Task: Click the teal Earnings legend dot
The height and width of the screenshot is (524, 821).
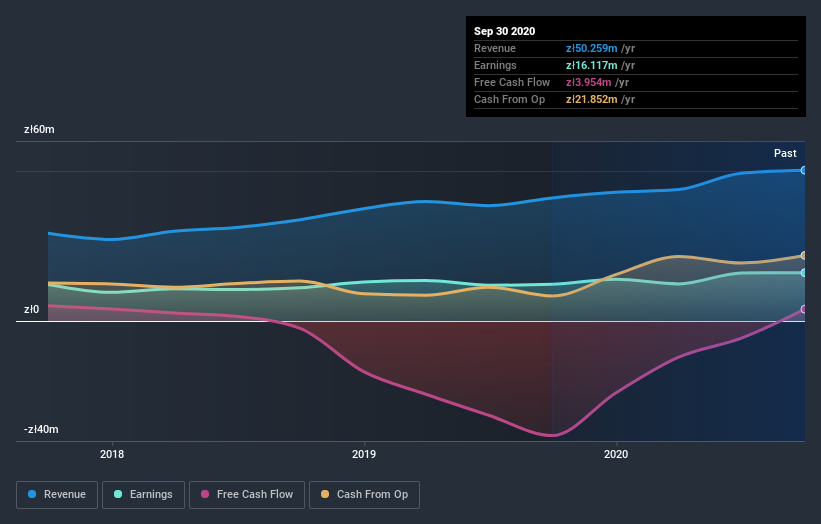Action: (118, 494)
